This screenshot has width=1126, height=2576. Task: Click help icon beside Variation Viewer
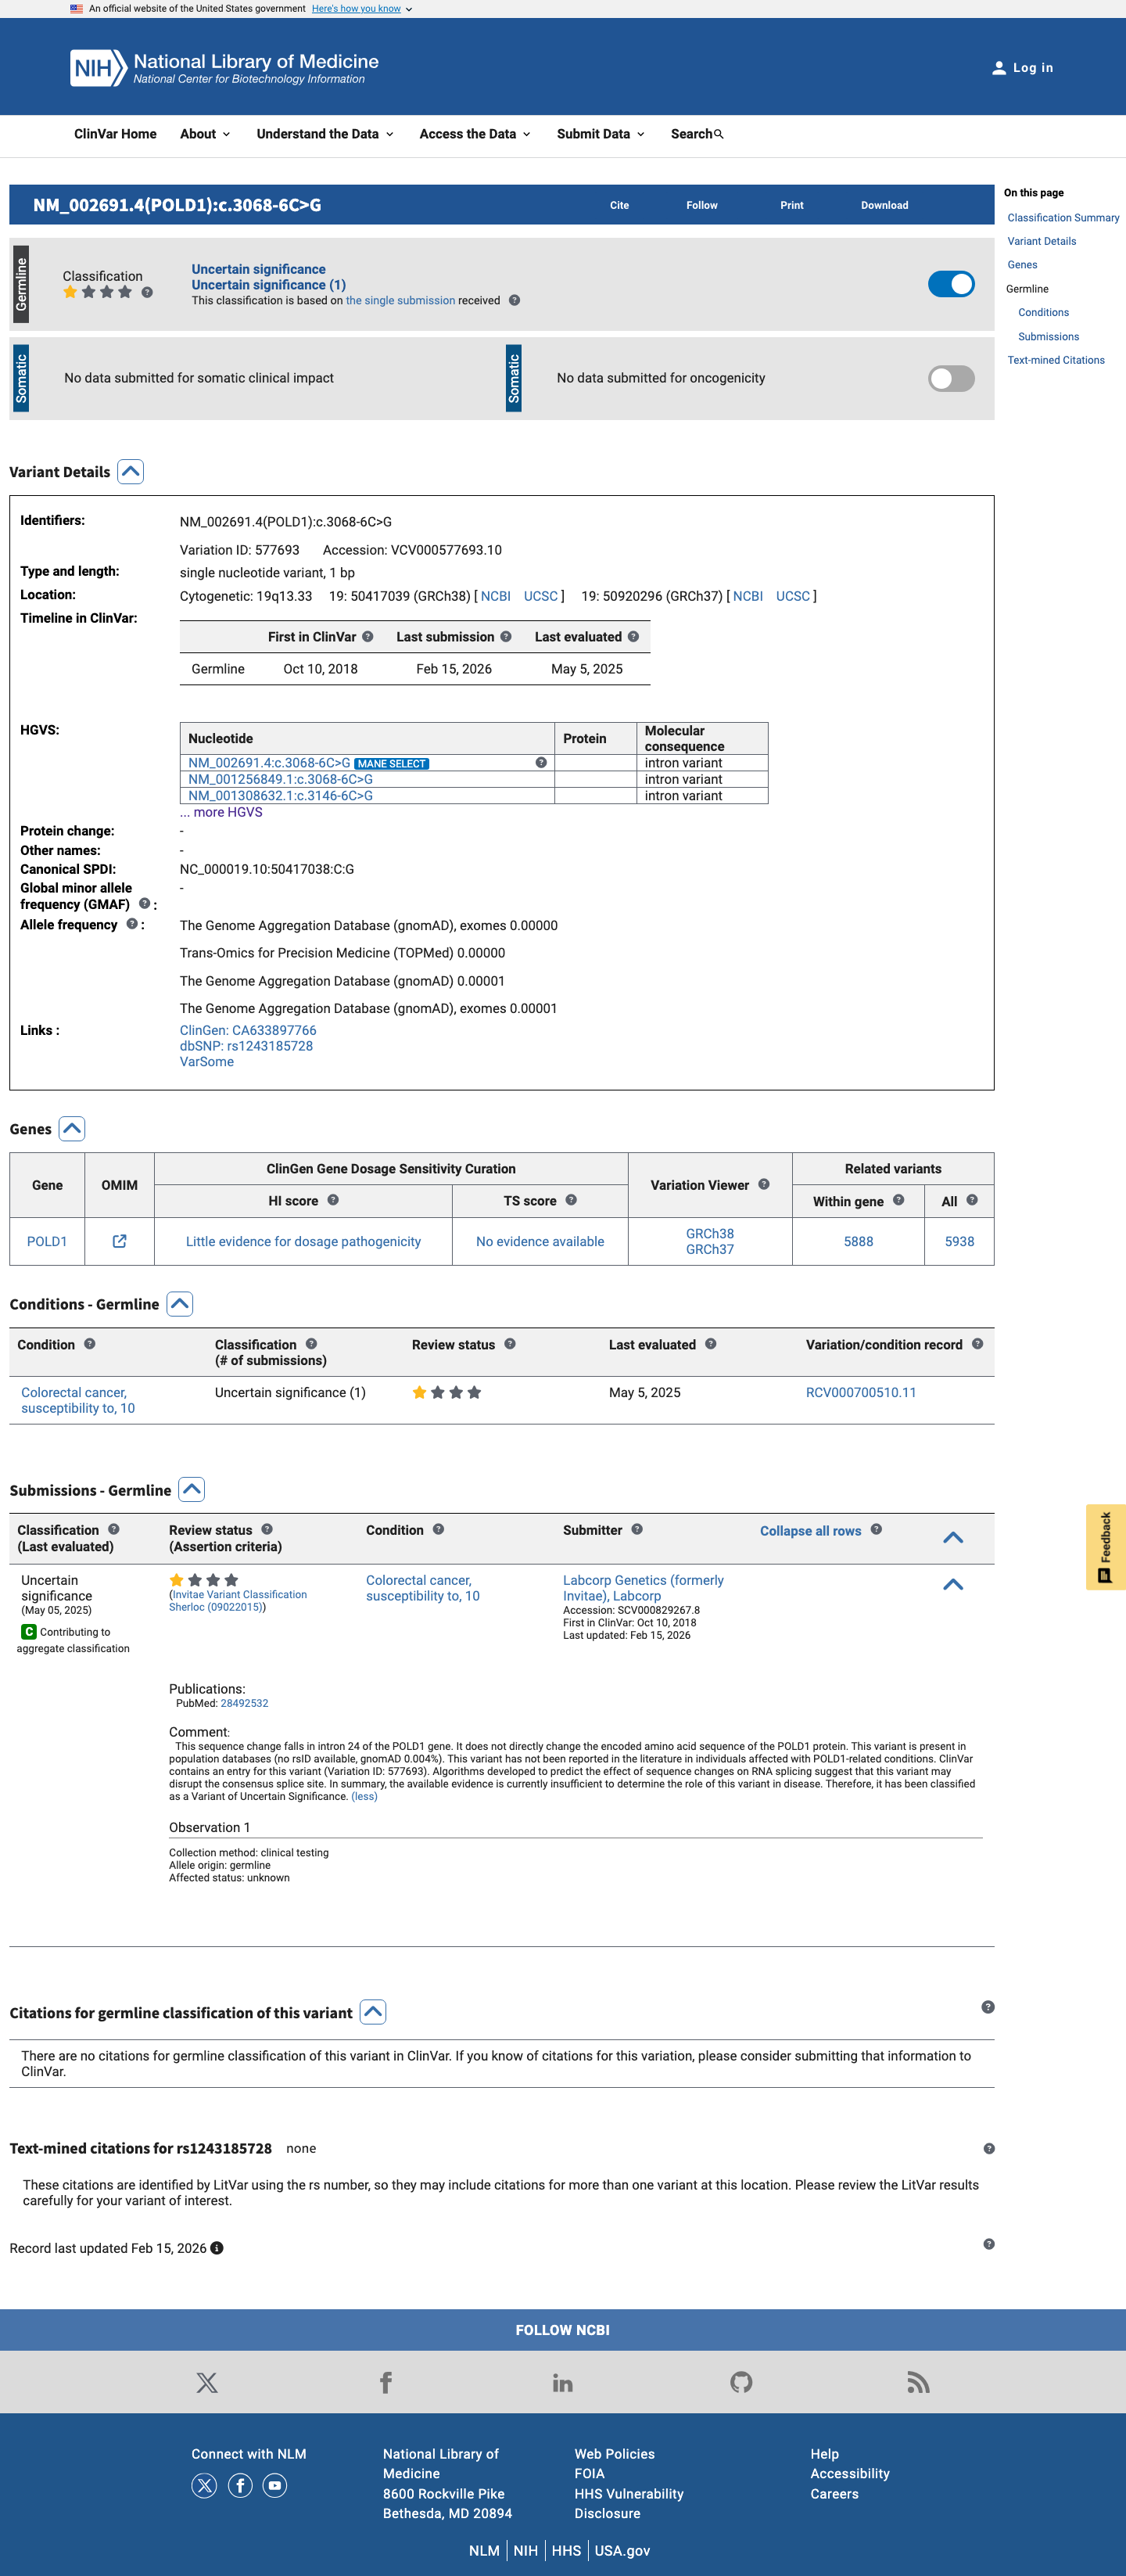click(x=764, y=1184)
